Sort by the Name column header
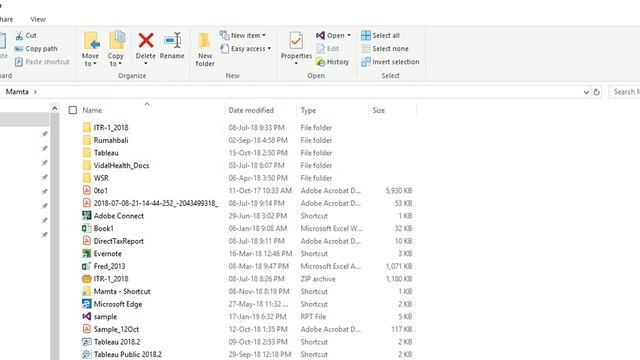The width and height of the screenshot is (640, 360). [92, 110]
